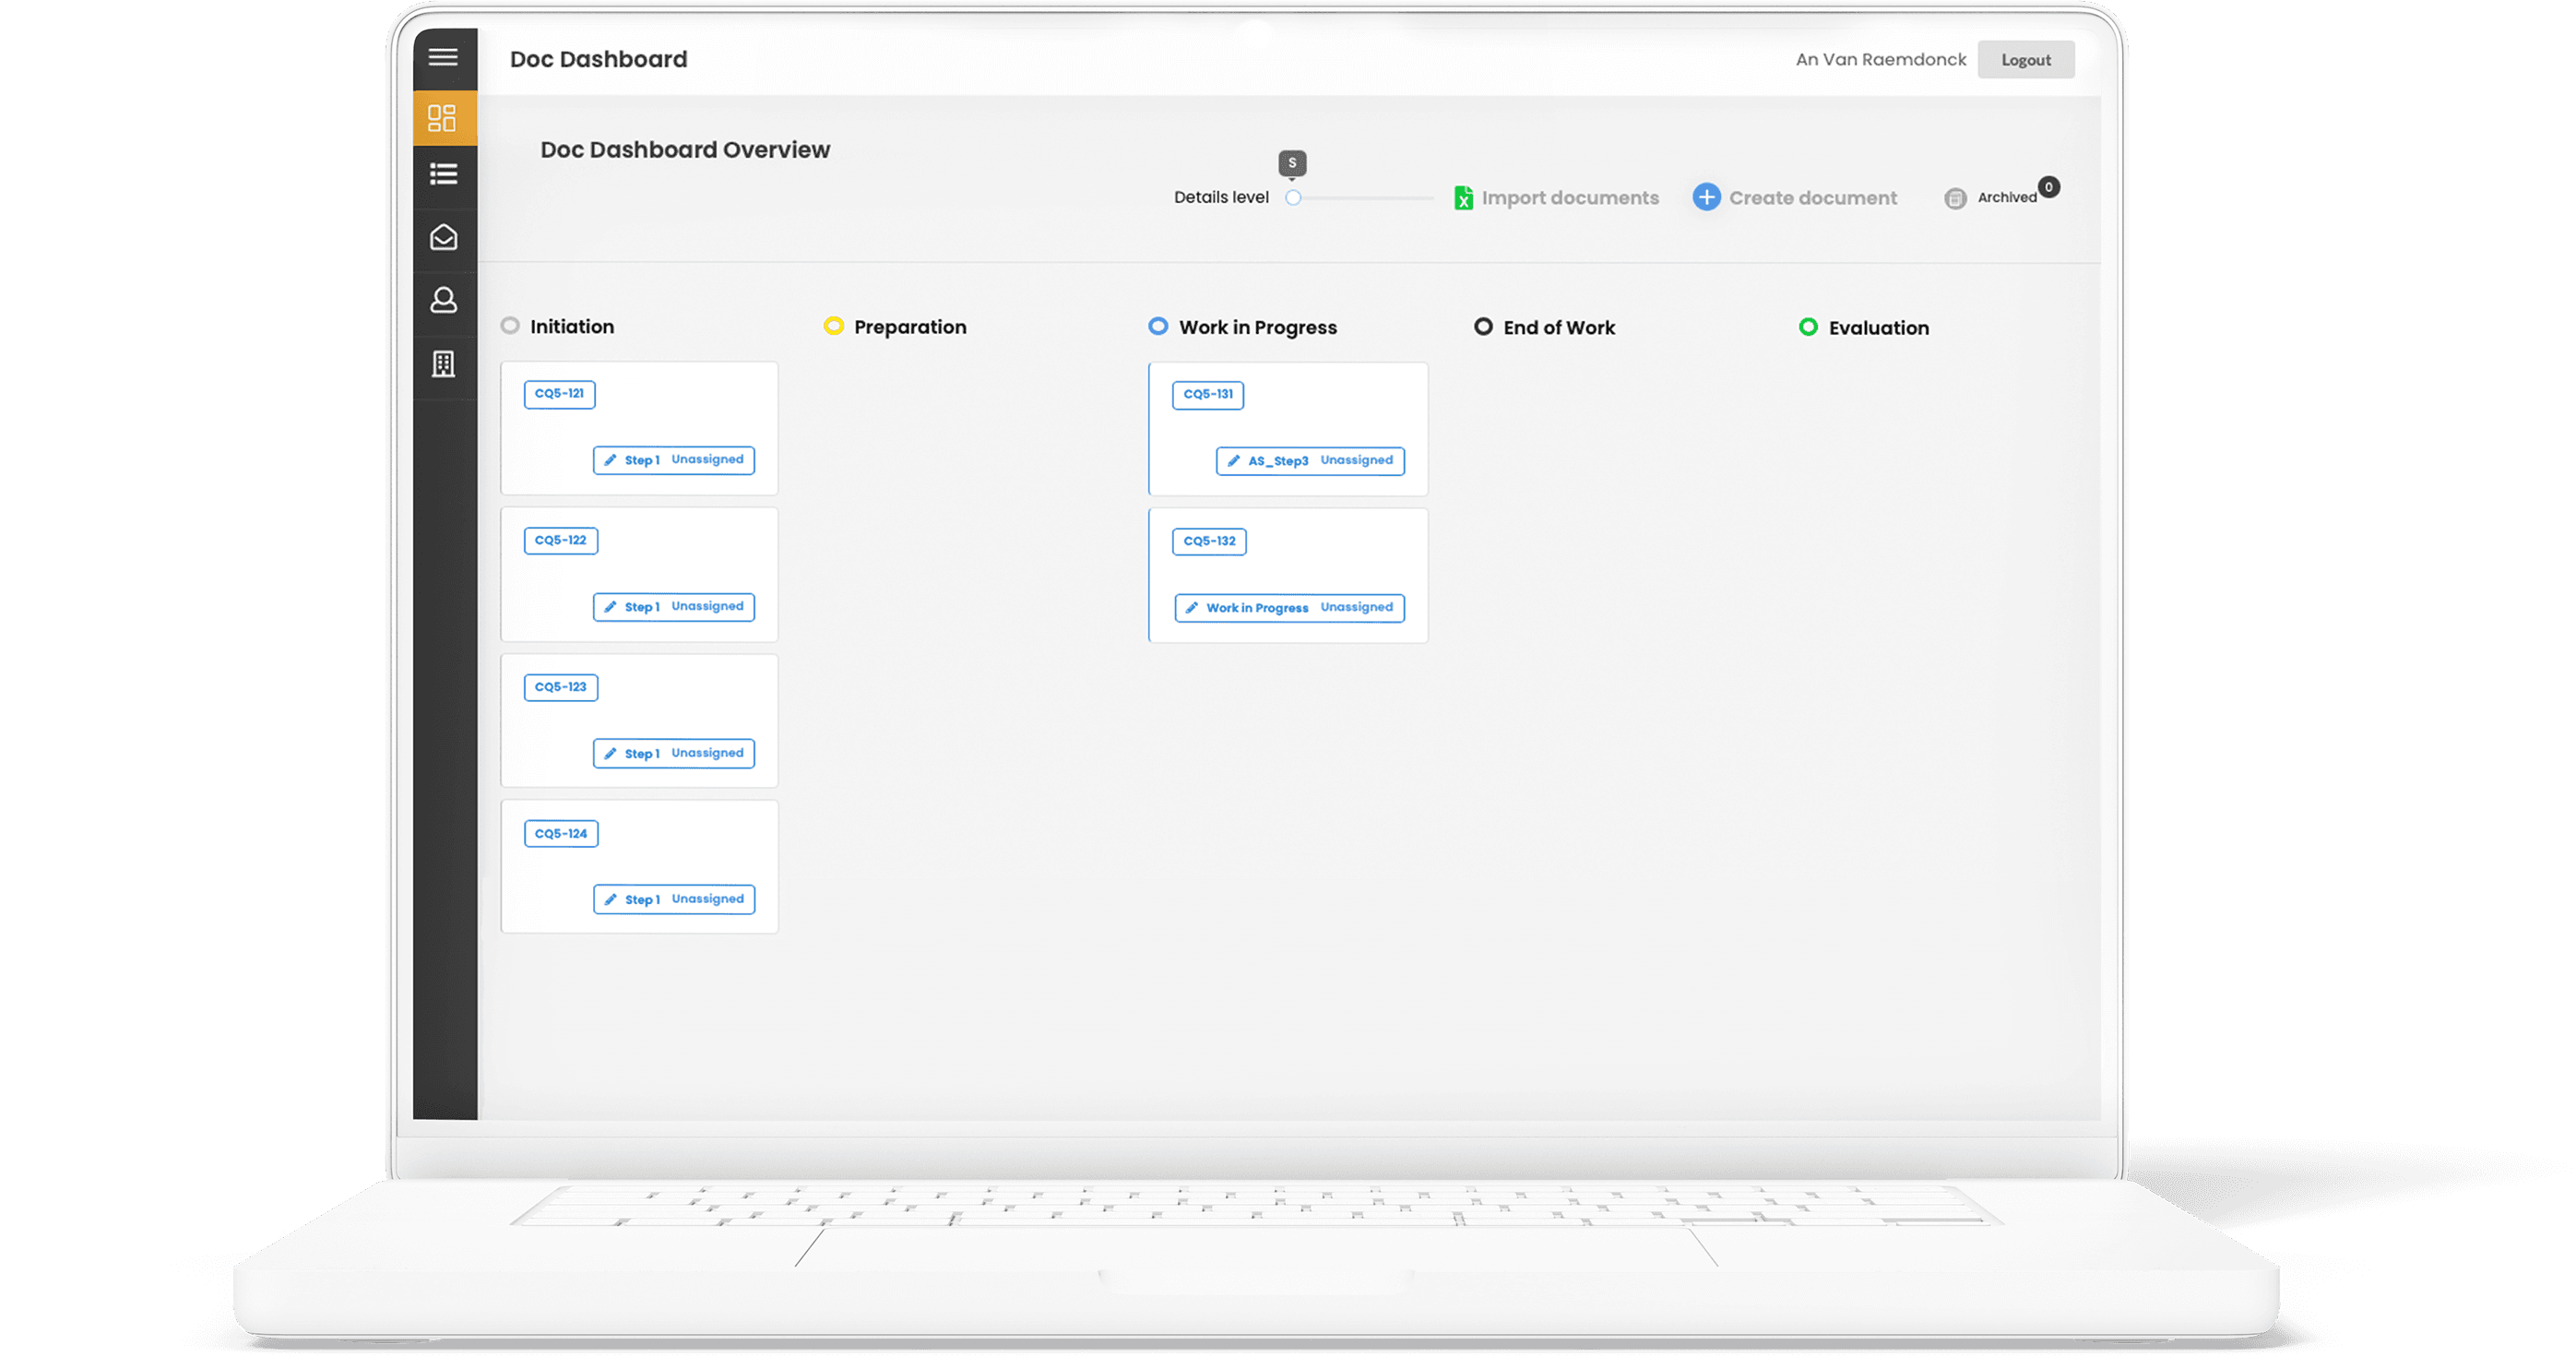Open the user profile sidebar icon
Viewport: 2576px width, 1357px height.
[443, 300]
